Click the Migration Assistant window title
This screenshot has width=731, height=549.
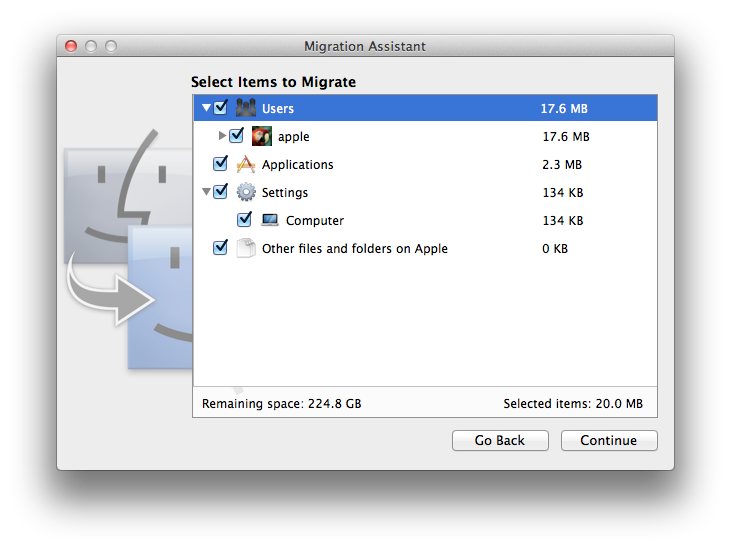[365, 46]
